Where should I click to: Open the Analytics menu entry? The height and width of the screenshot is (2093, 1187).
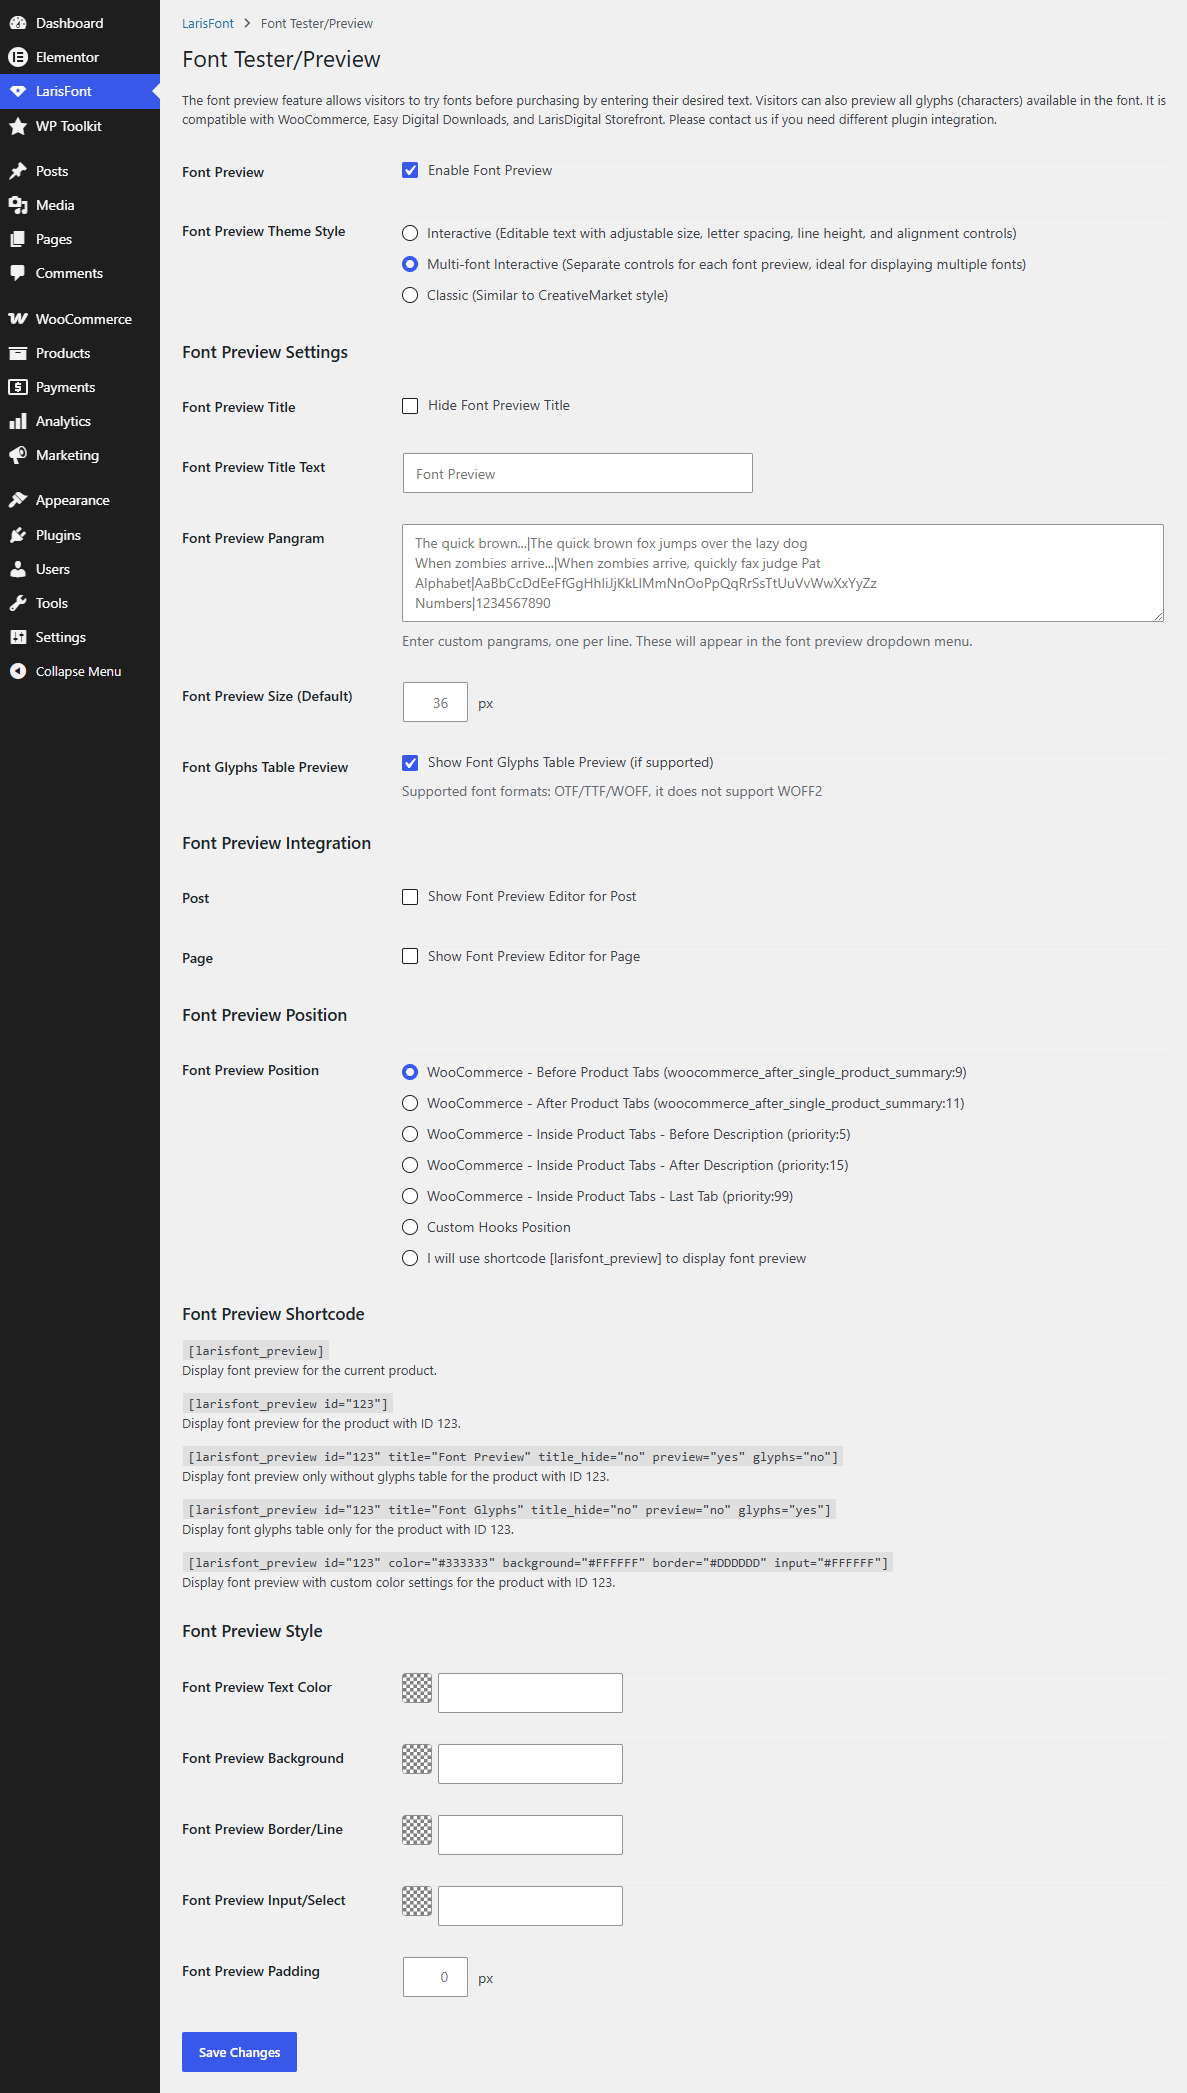80,421
